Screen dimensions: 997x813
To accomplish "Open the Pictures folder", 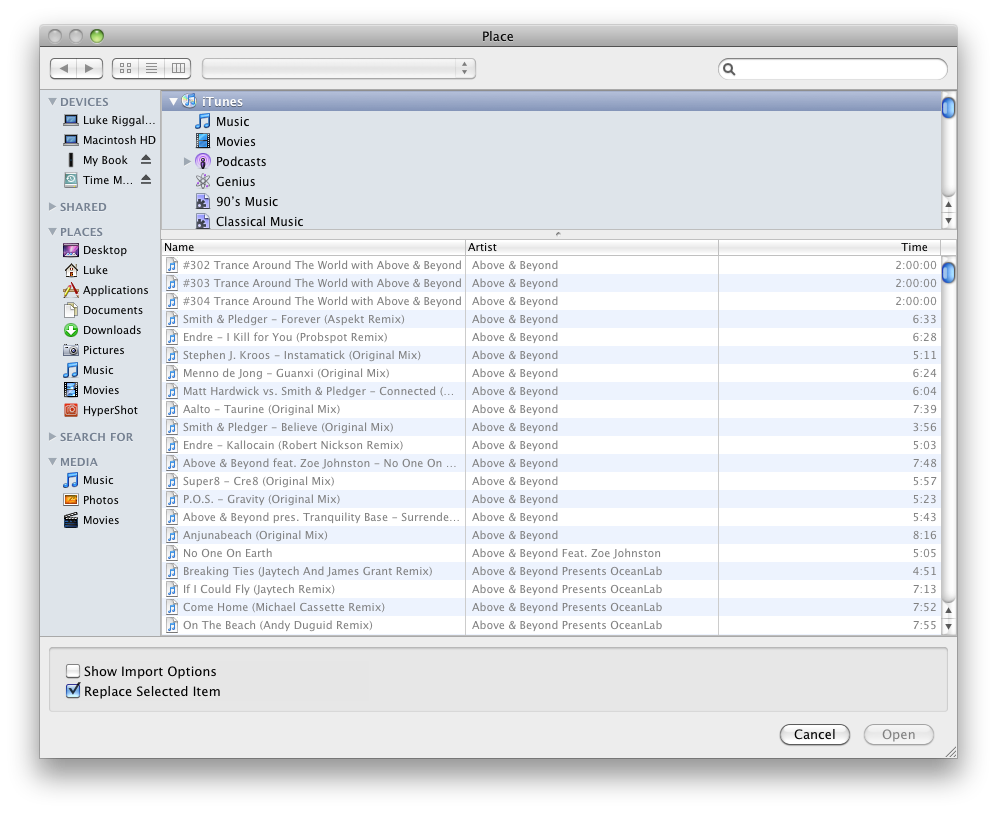I will coord(94,350).
